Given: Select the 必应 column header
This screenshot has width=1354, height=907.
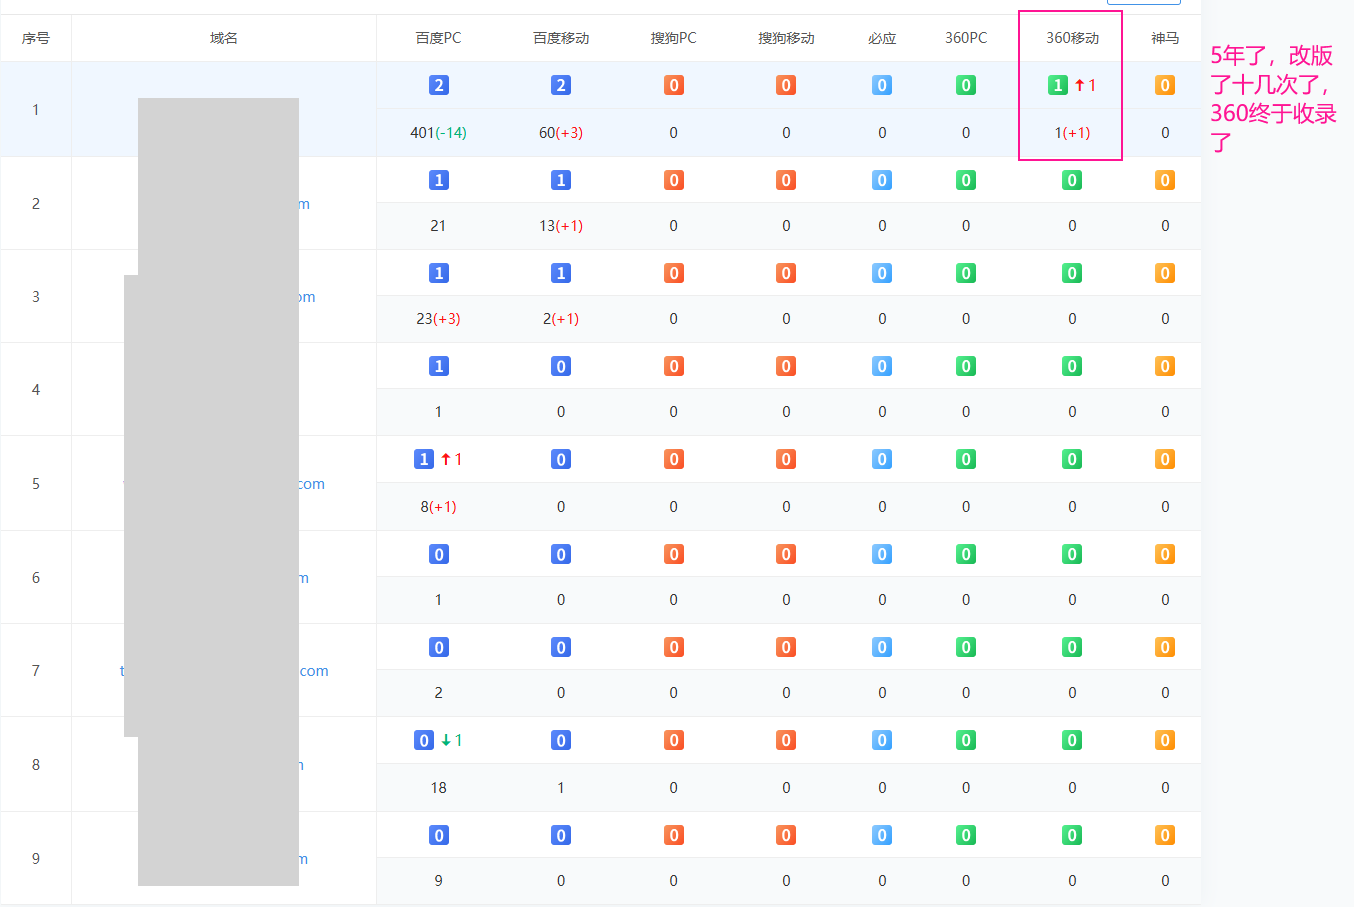Looking at the screenshot, I should coord(882,38).
